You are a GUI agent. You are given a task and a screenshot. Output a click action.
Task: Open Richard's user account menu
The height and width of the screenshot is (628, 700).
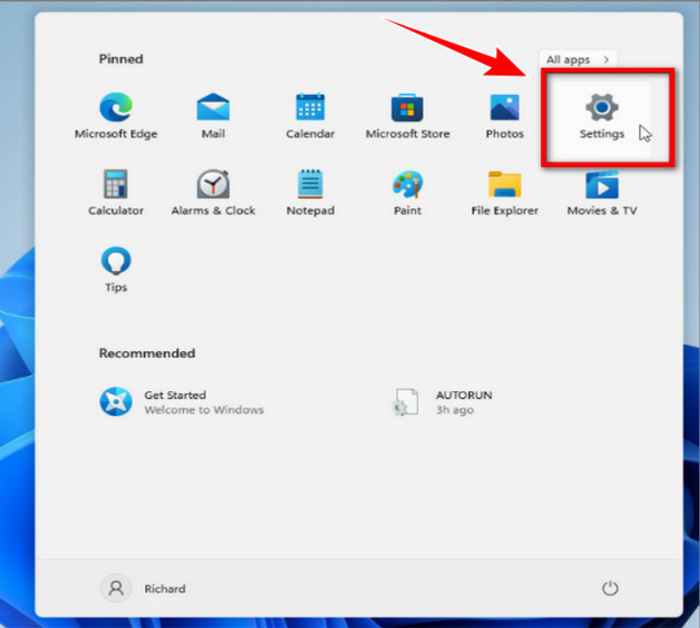(145, 589)
